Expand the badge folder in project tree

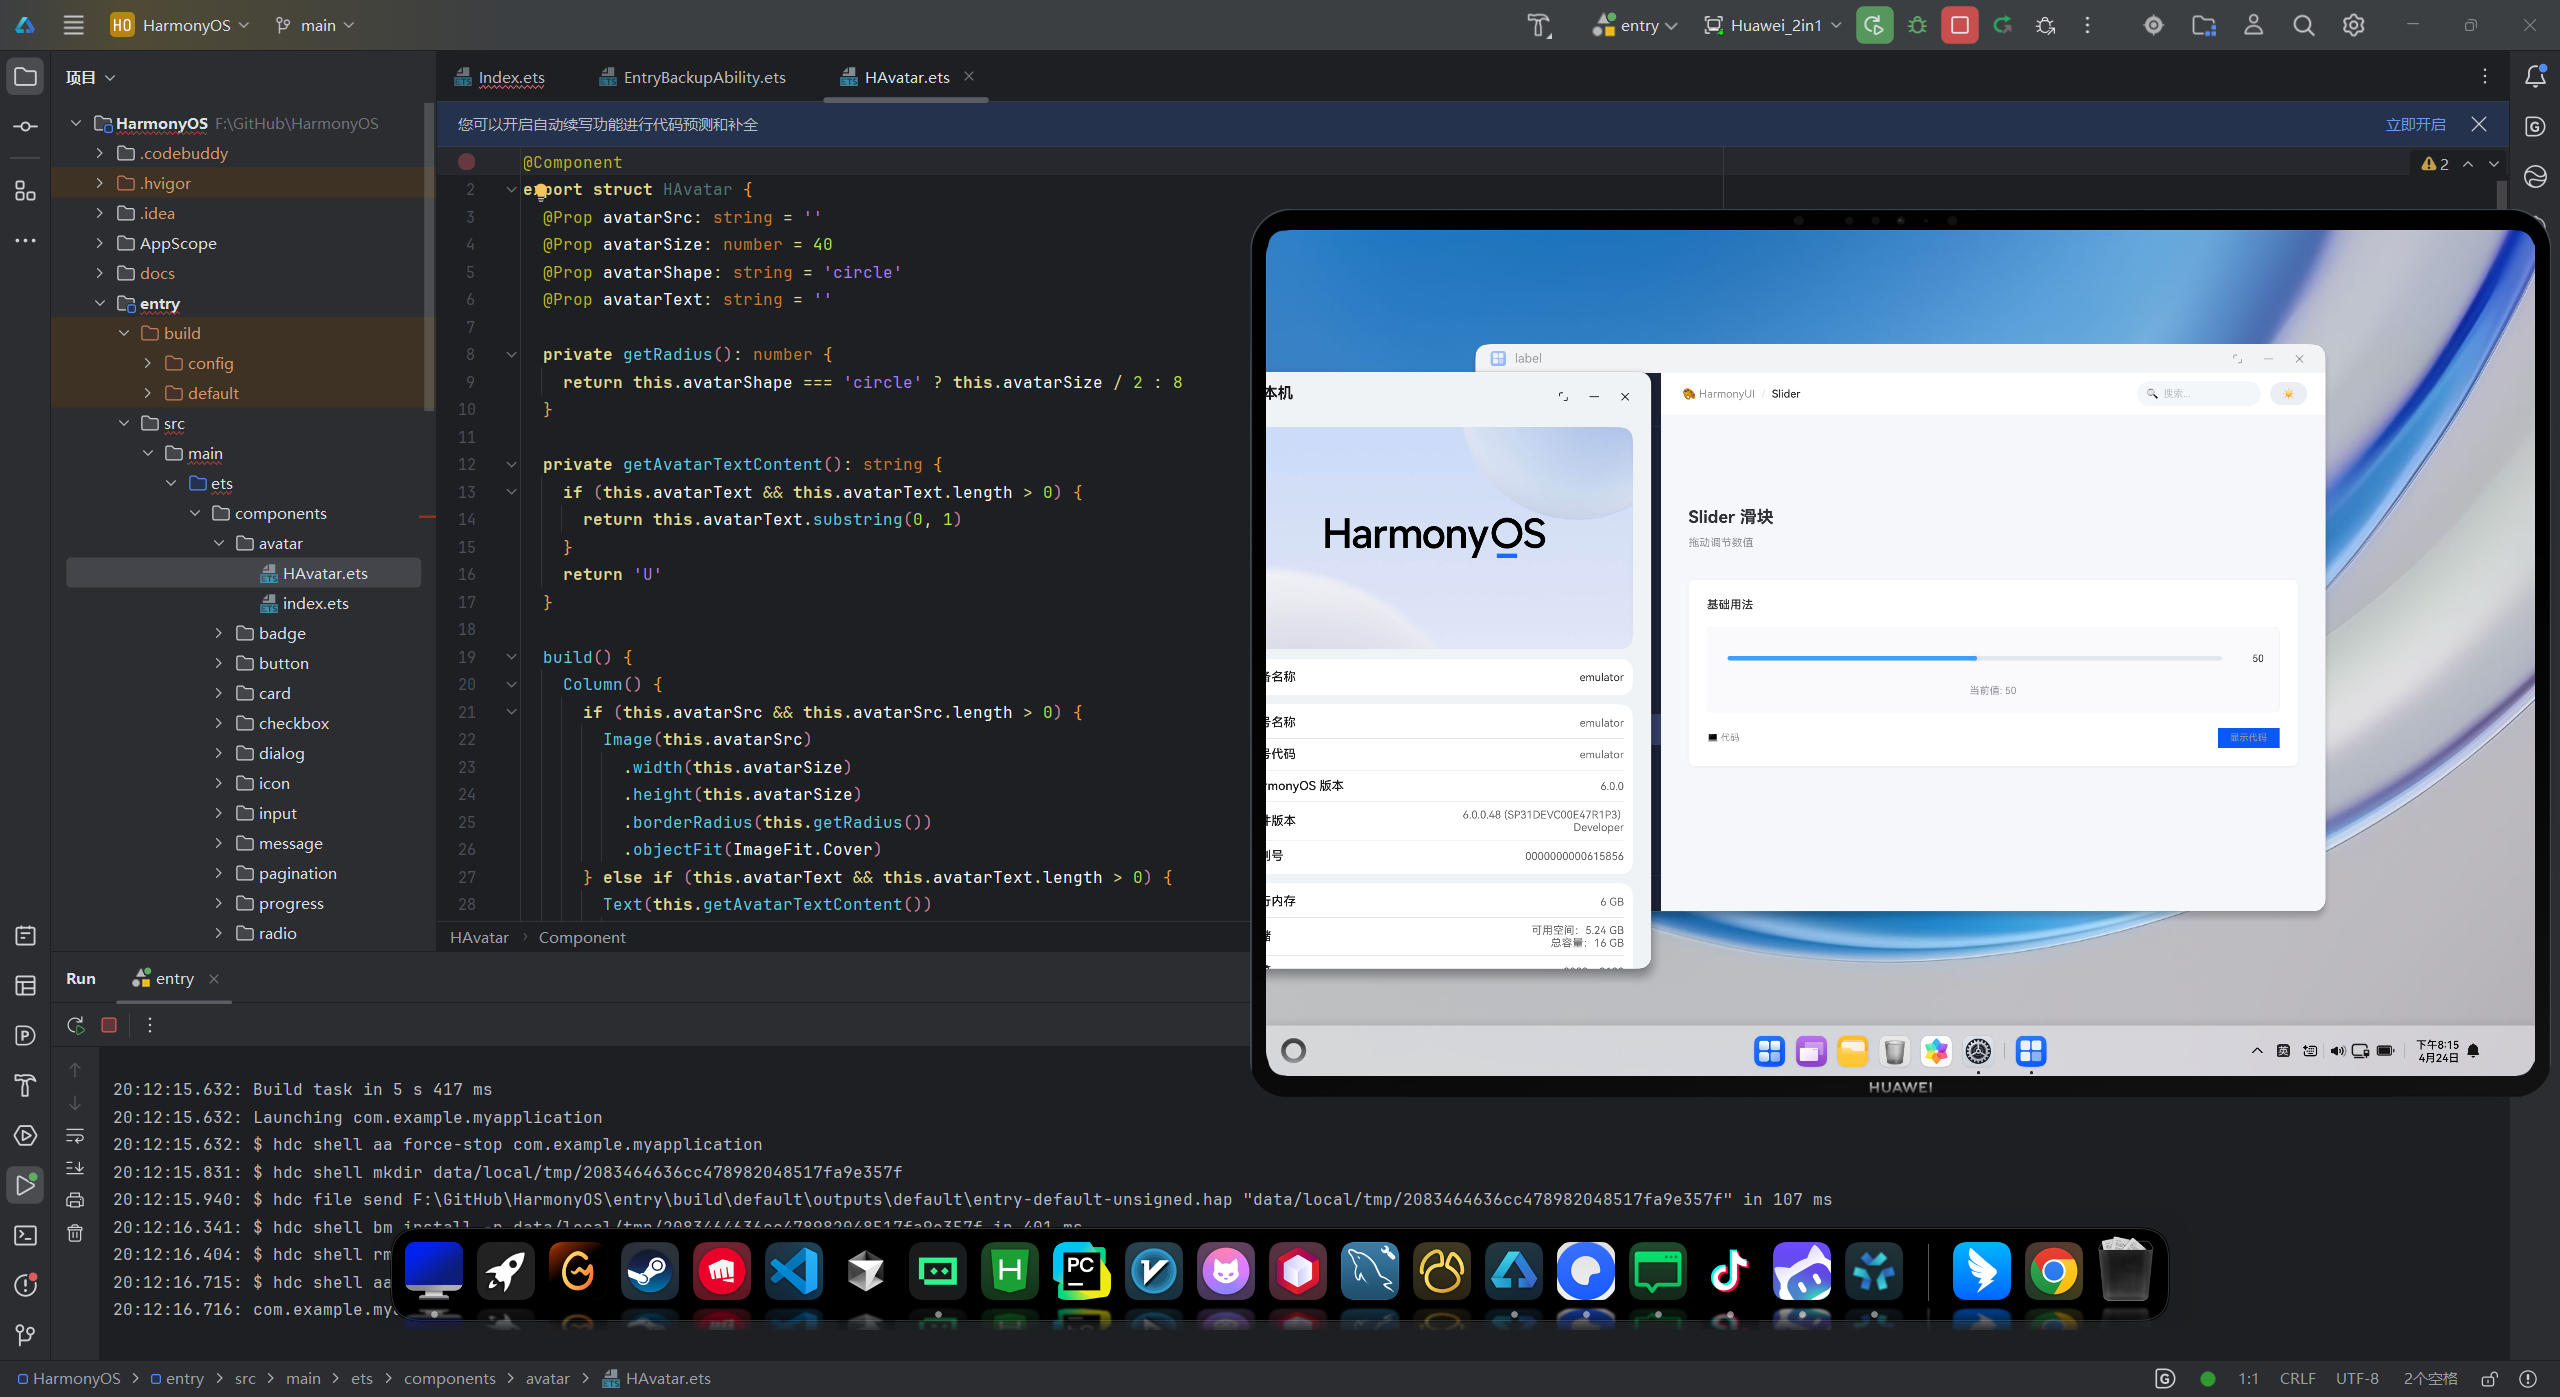219,633
